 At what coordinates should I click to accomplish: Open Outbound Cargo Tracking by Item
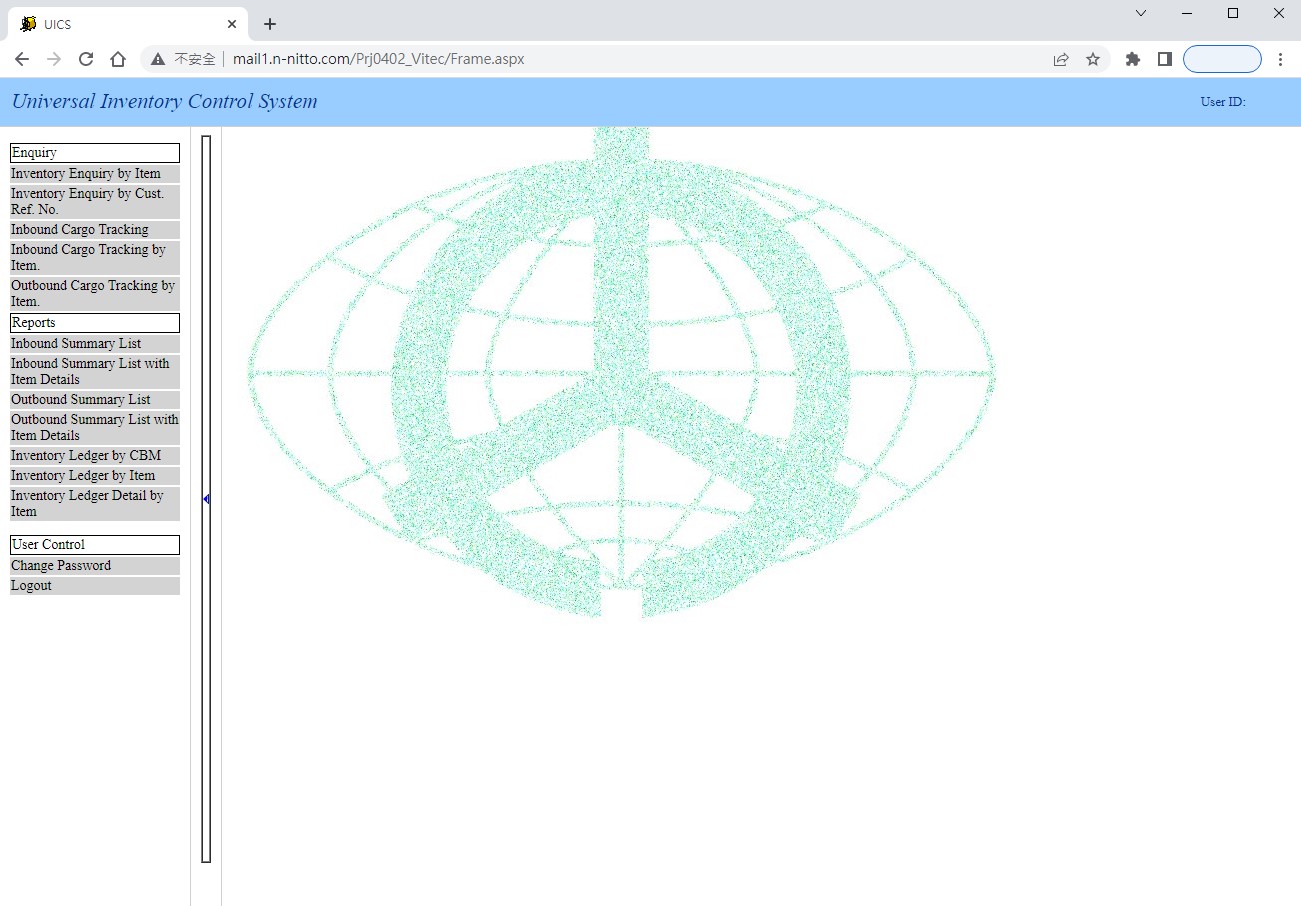pos(95,294)
